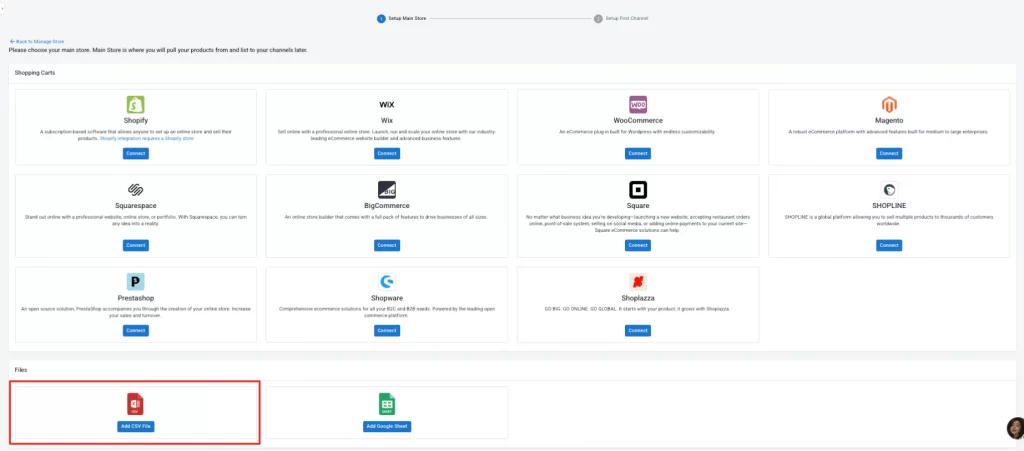Viewport: 1024px width, 451px height.
Task: Click the Shopify bag logo
Action: [x=135, y=105]
